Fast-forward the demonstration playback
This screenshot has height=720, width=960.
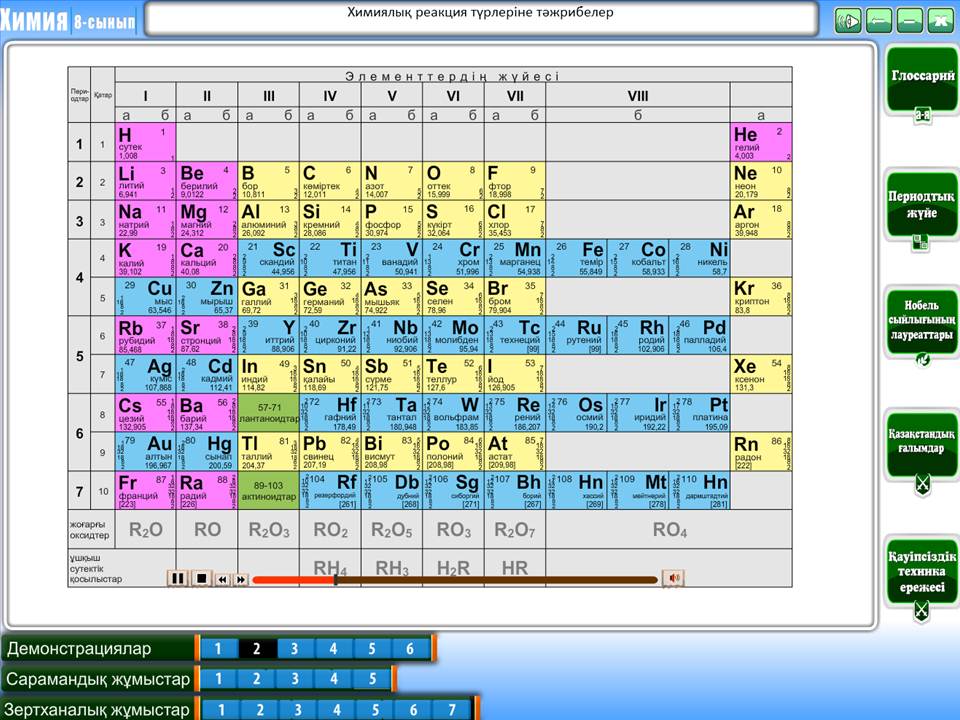coord(241,579)
